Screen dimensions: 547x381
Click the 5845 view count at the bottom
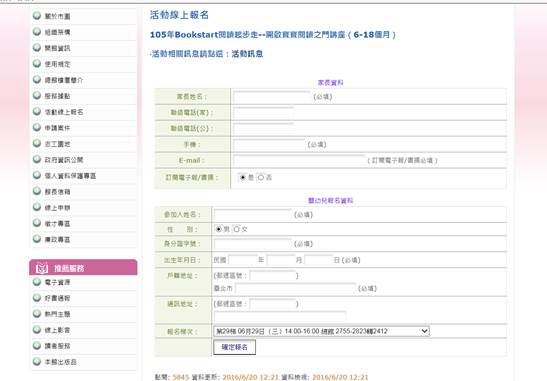pyautogui.click(x=181, y=377)
